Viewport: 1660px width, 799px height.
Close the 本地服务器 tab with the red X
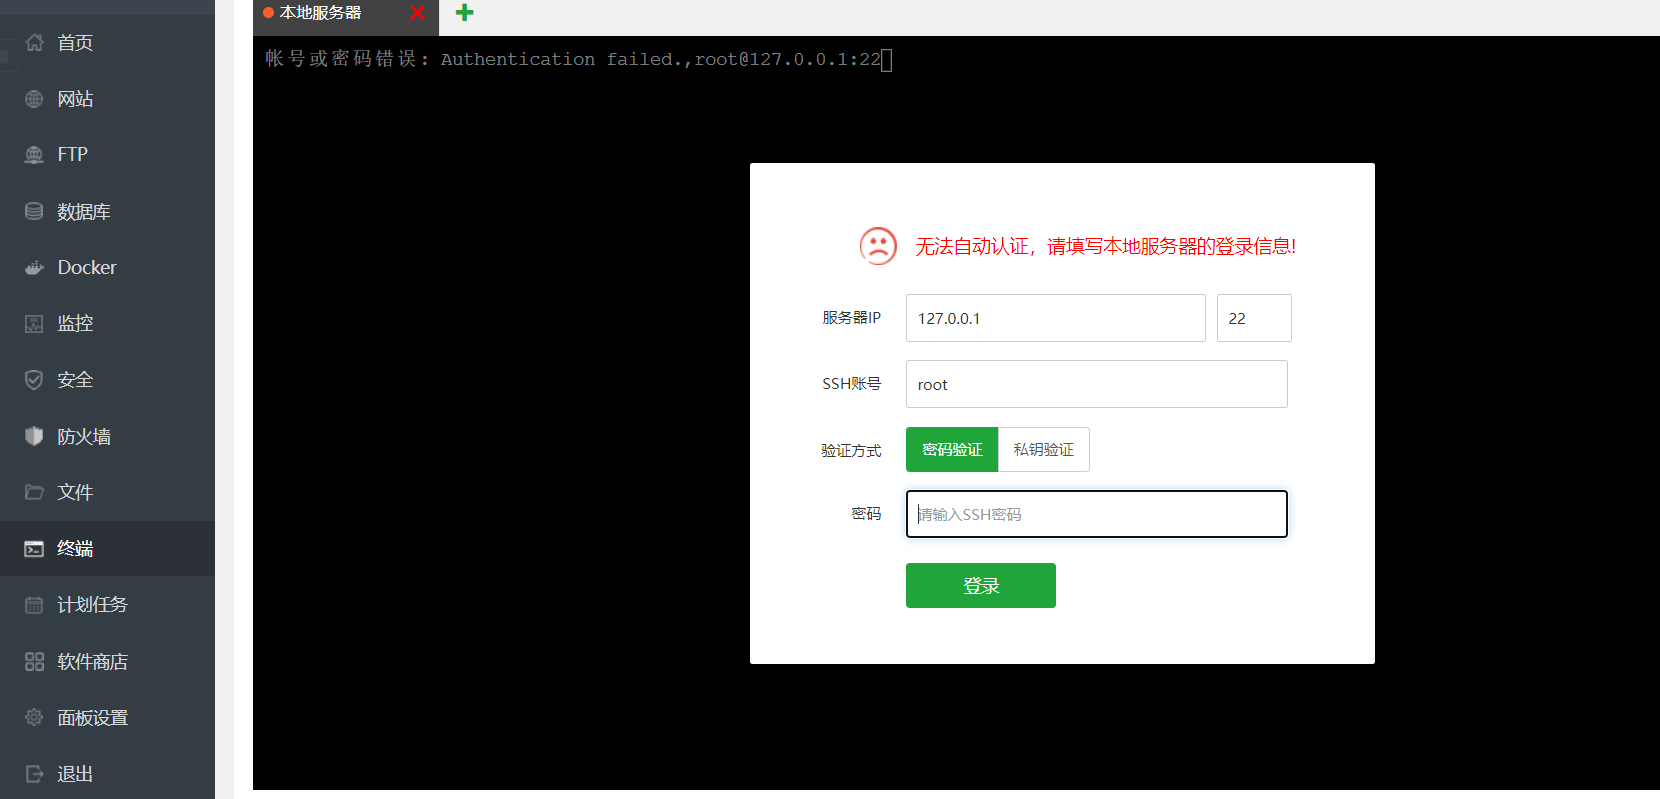click(x=417, y=13)
